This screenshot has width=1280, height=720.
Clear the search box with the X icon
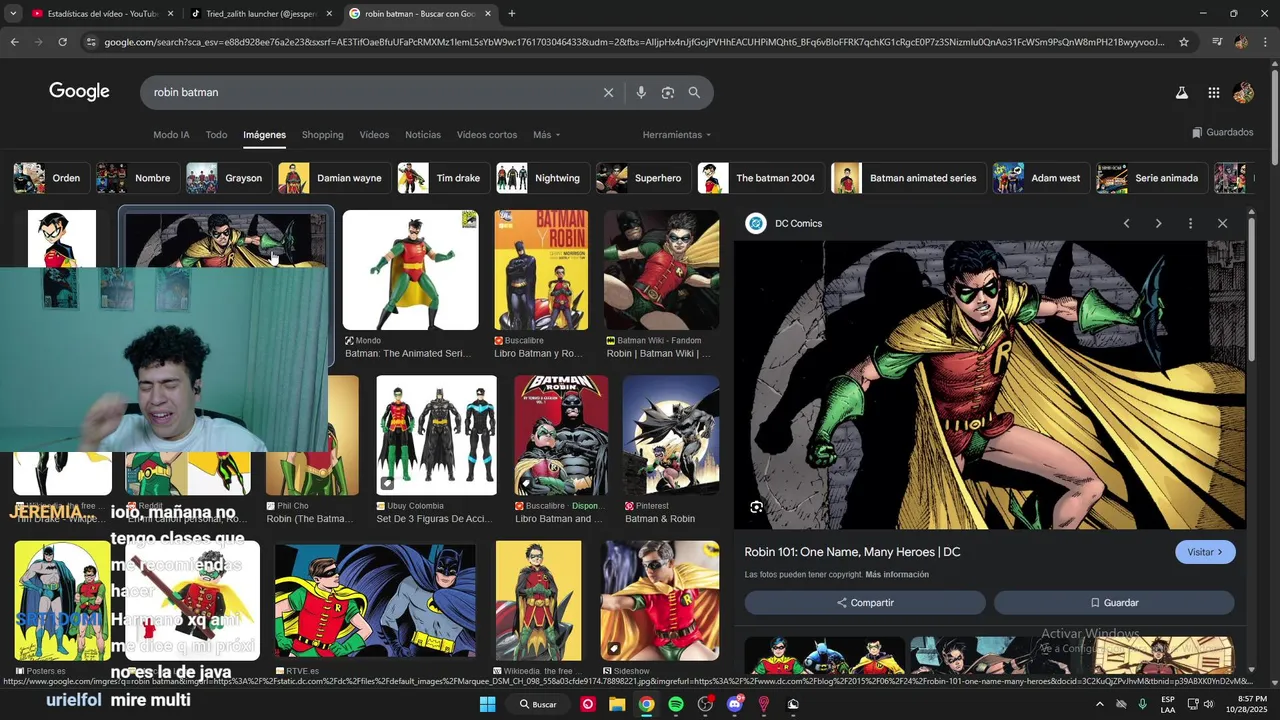[608, 92]
